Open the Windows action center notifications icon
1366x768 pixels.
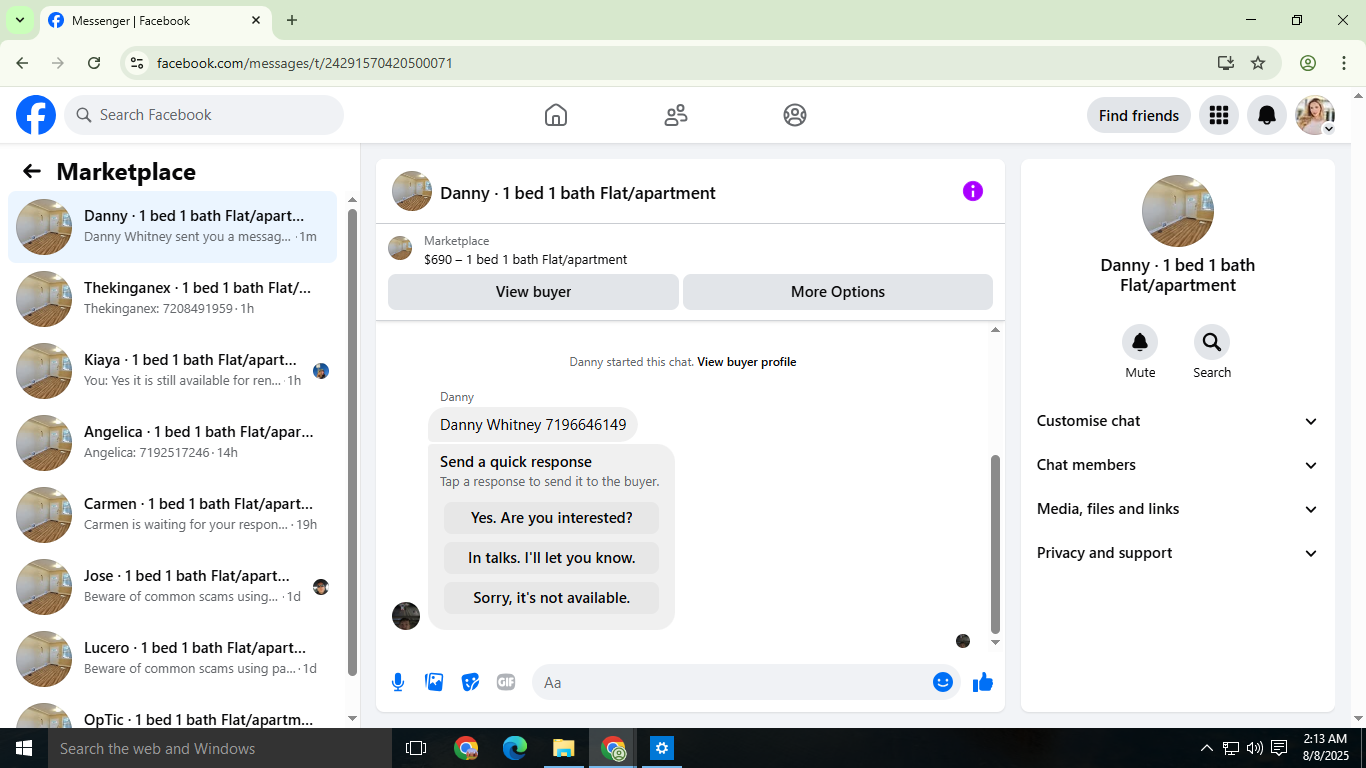[1279, 748]
